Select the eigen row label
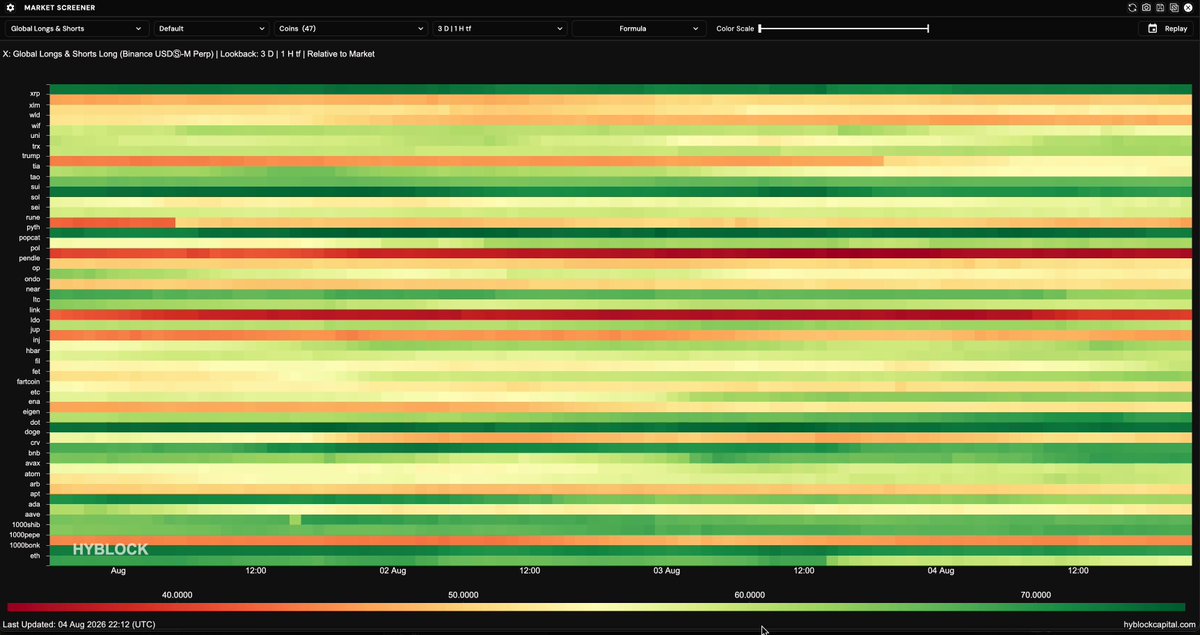Viewport: 1200px width, 635px height. tap(32, 412)
